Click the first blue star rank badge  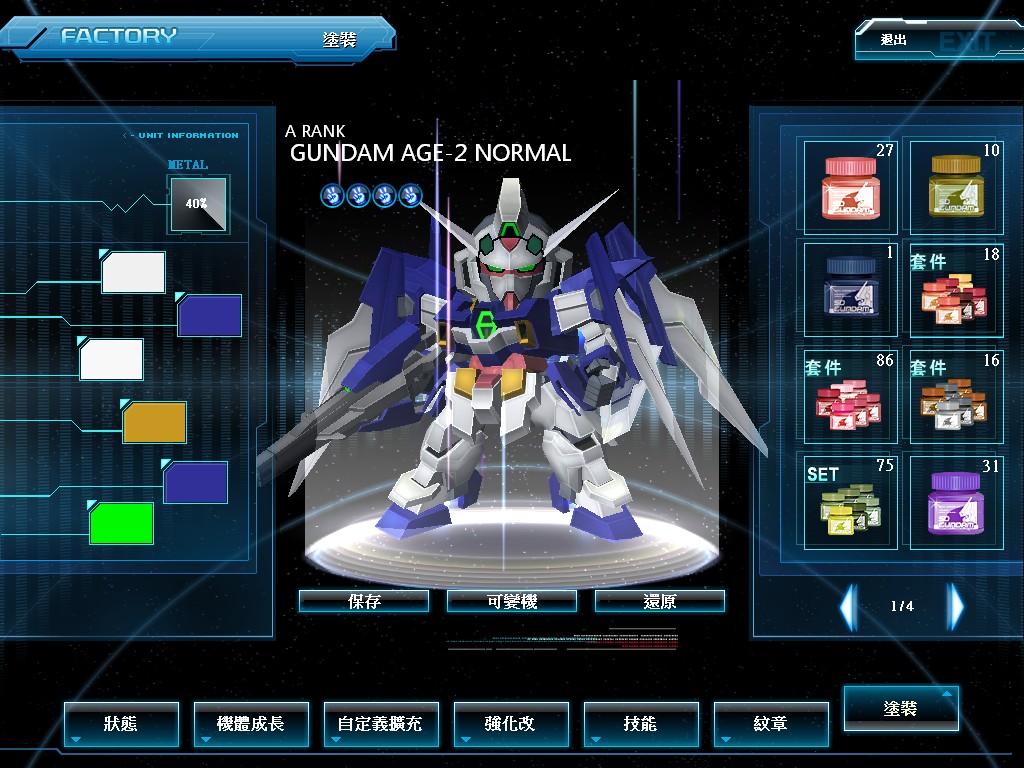333,195
